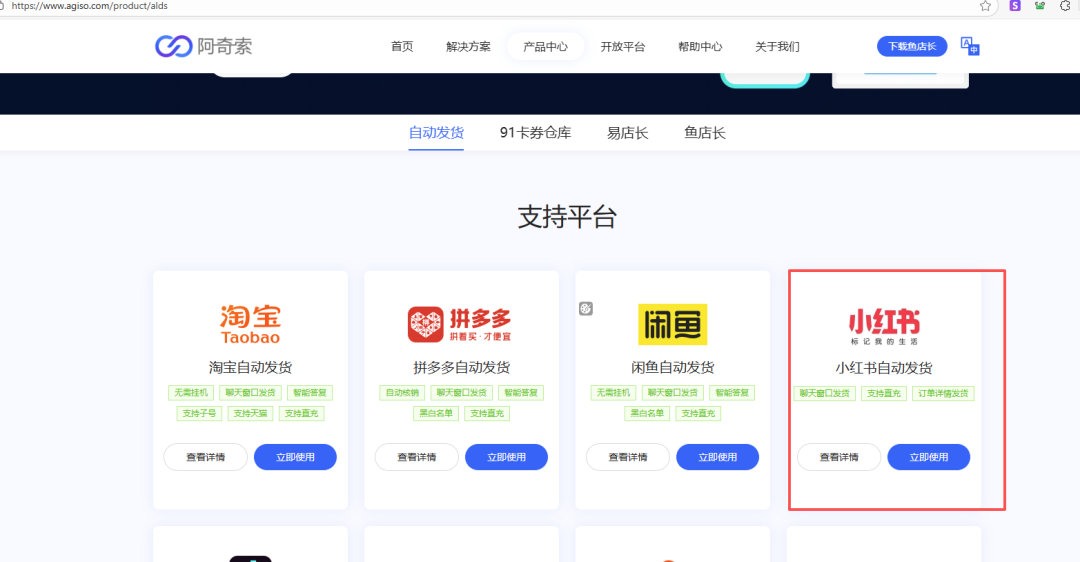Click the 淘宝自动发货 title
This screenshot has height=562, width=1080.
coord(250,367)
